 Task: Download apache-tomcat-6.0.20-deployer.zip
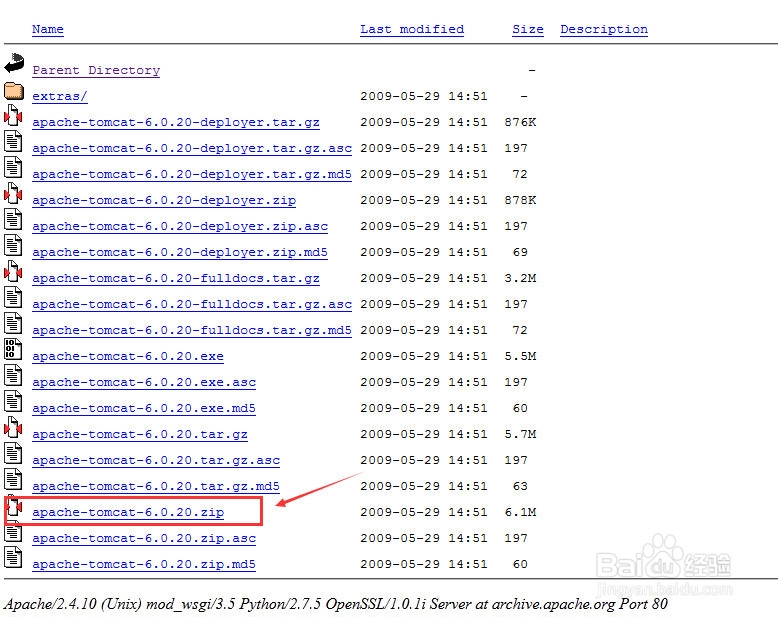pyautogui.click(x=164, y=200)
